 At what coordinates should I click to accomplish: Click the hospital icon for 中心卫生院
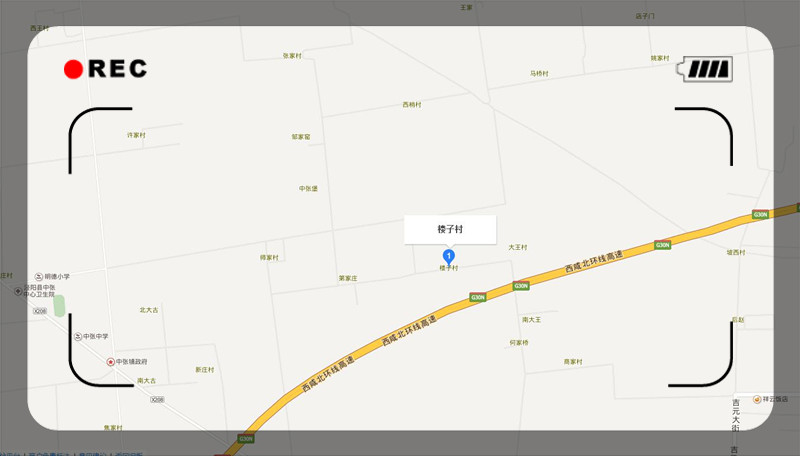[18, 291]
